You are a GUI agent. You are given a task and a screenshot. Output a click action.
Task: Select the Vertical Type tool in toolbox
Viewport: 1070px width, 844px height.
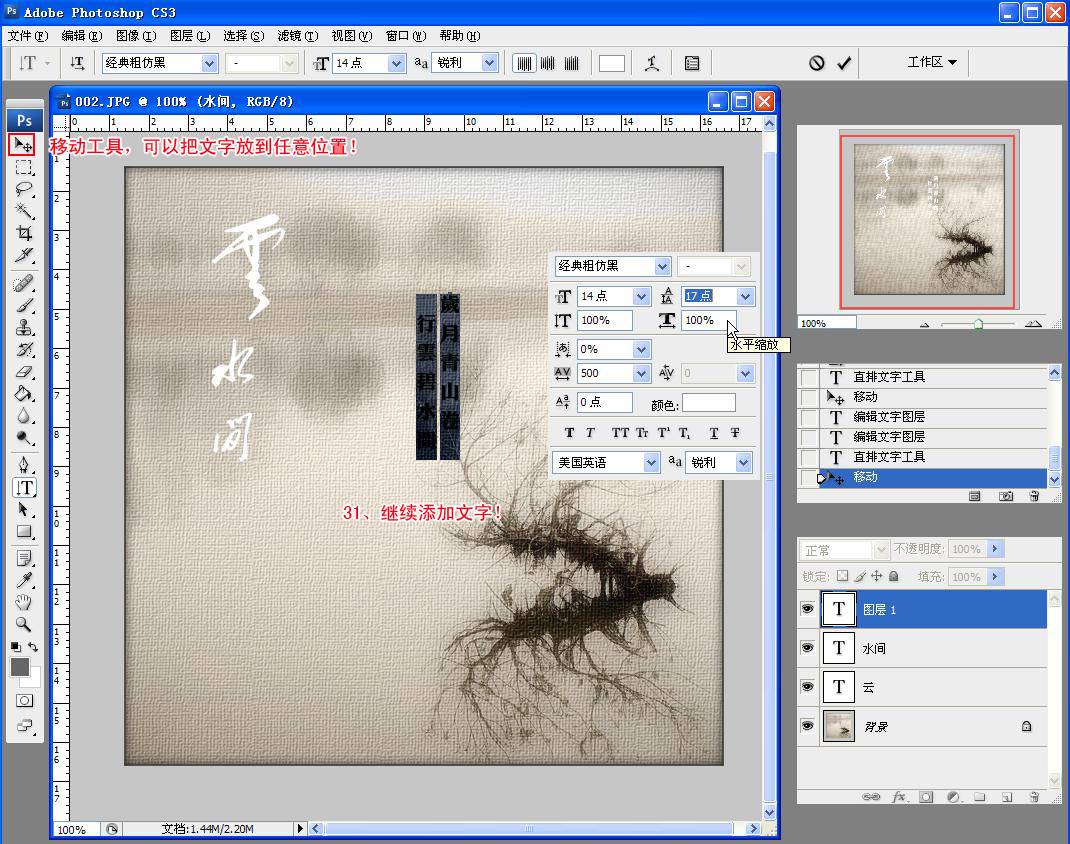pyautogui.click(x=25, y=487)
